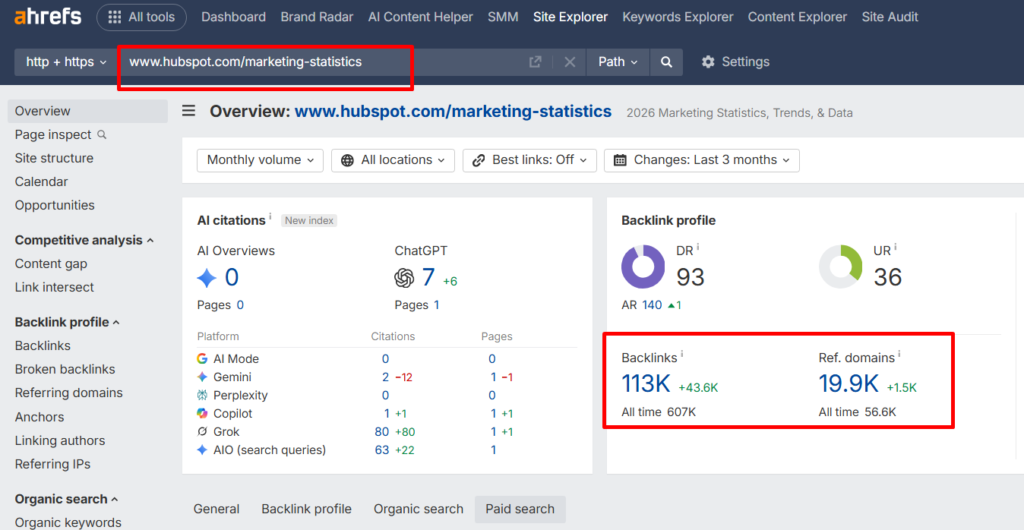Collapse the Organic search sidebar section
Image resolution: width=1024 pixels, height=530 pixels.
click(67, 499)
